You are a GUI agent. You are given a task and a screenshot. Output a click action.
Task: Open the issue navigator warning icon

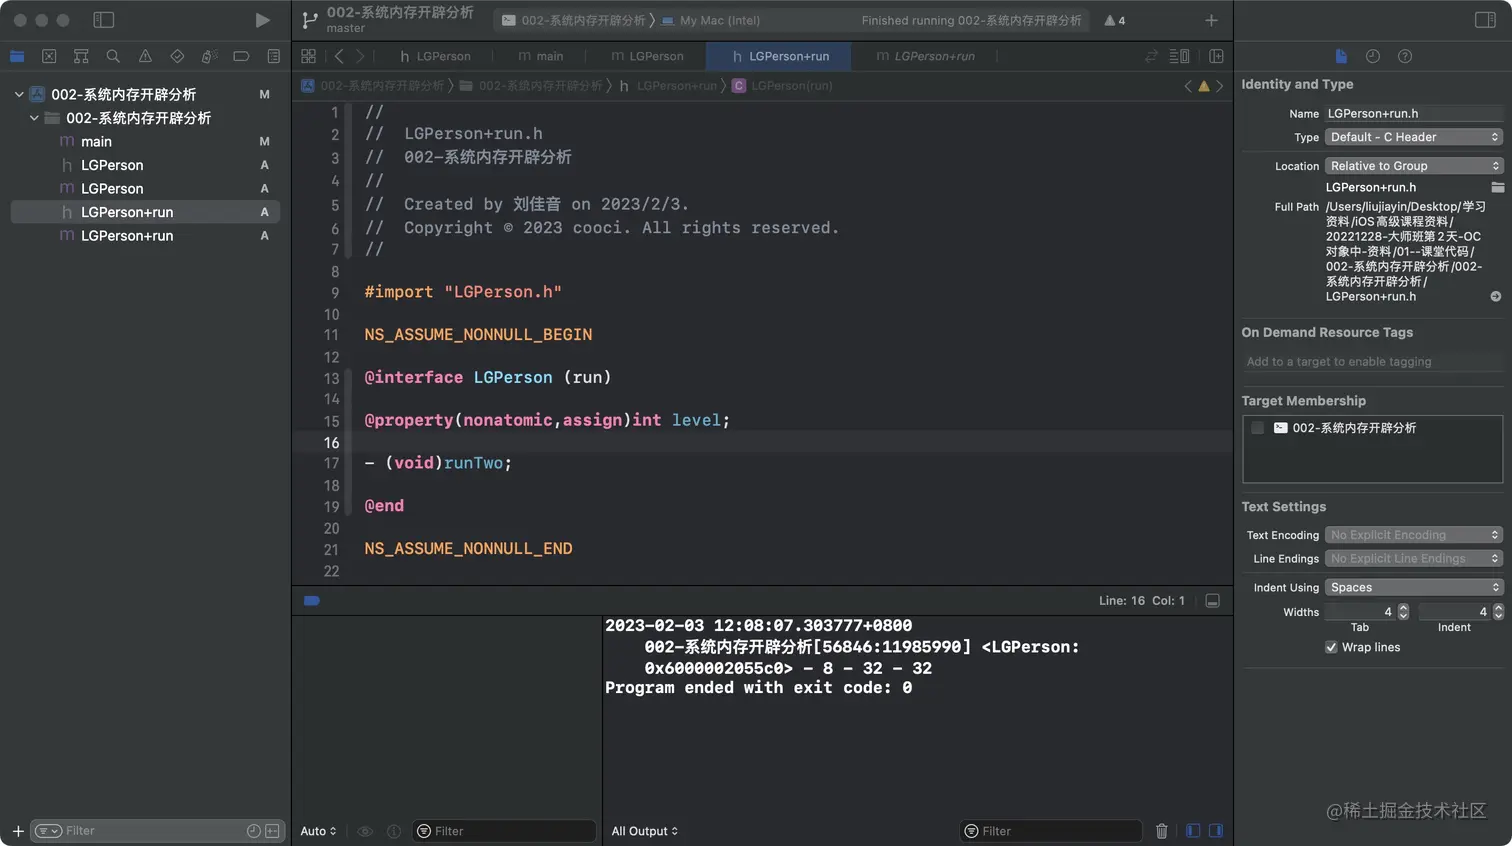click(145, 56)
